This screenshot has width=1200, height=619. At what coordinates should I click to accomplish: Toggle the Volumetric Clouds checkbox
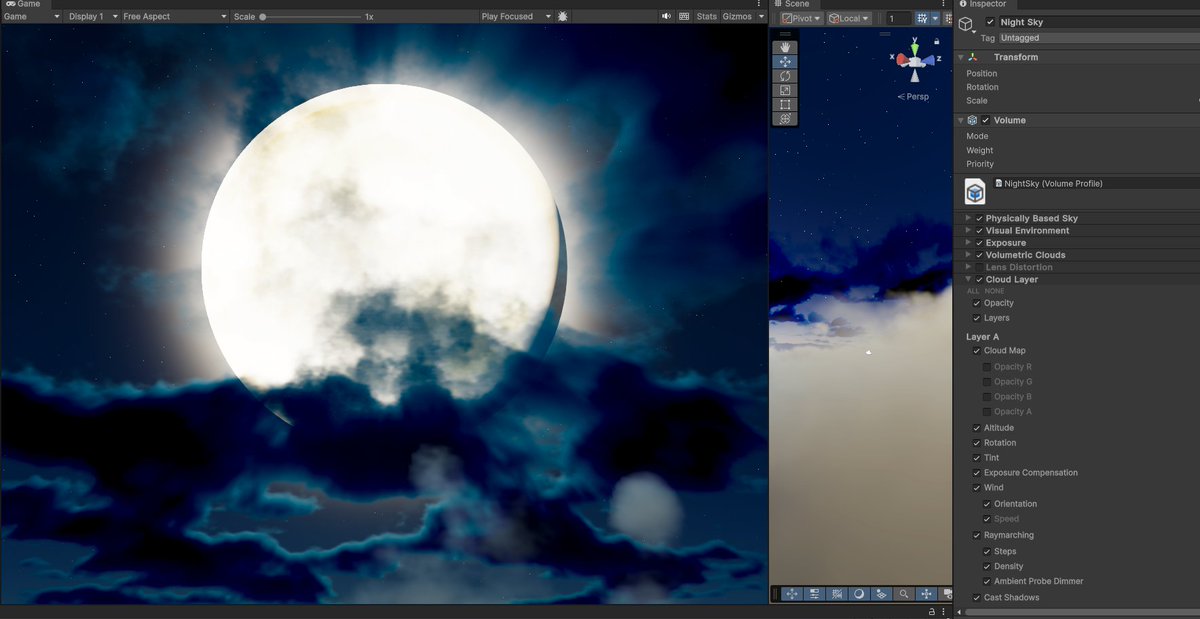pyautogui.click(x=980, y=255)
